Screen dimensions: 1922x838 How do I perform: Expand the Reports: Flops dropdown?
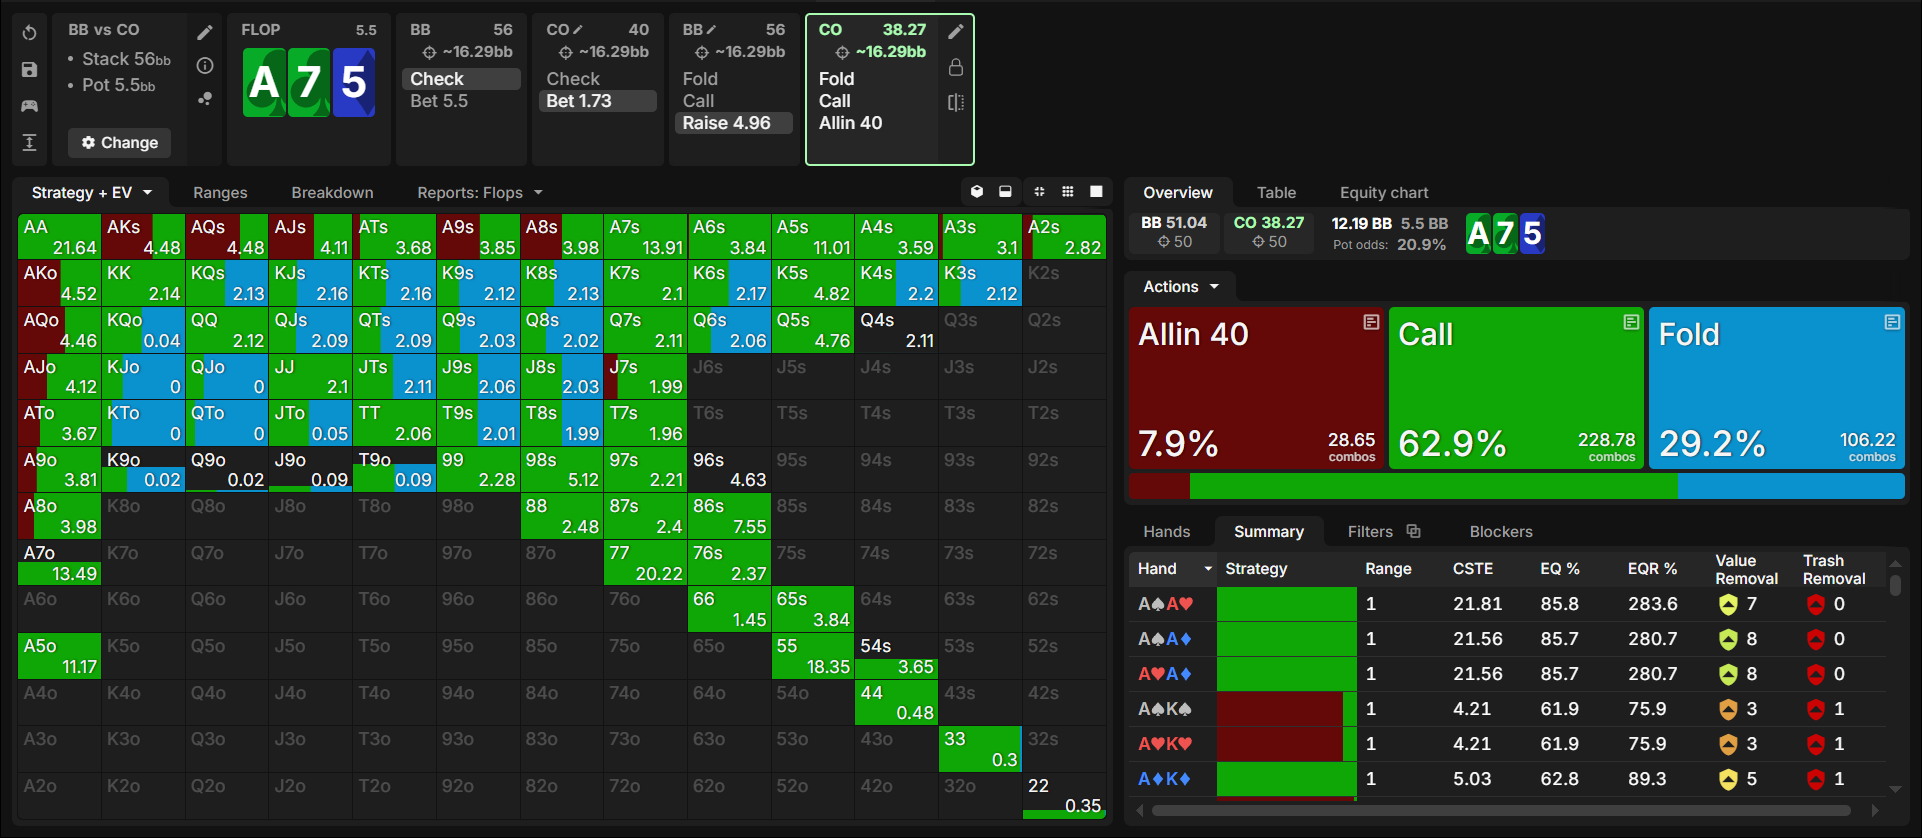click(480, 192)
